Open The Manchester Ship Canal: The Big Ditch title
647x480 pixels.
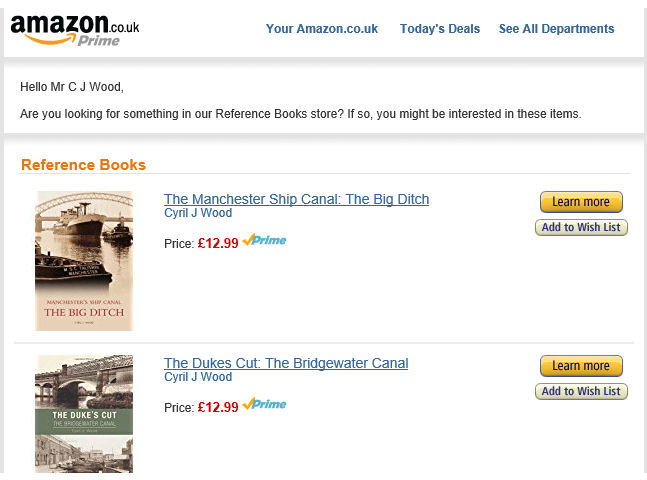click(x=296, y=199)
